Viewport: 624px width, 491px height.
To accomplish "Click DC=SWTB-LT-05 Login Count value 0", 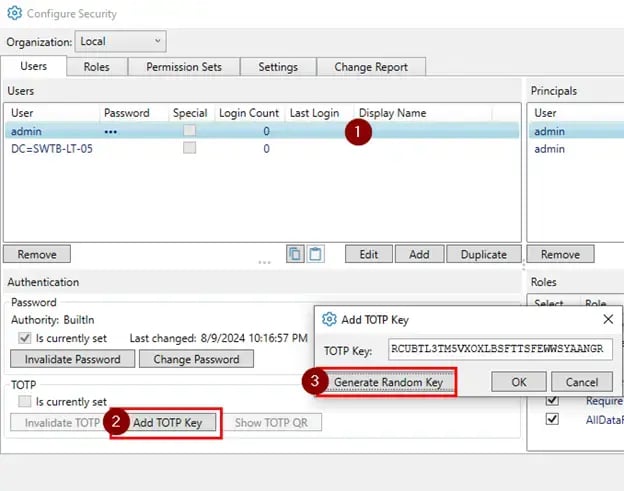I will 266,148.
